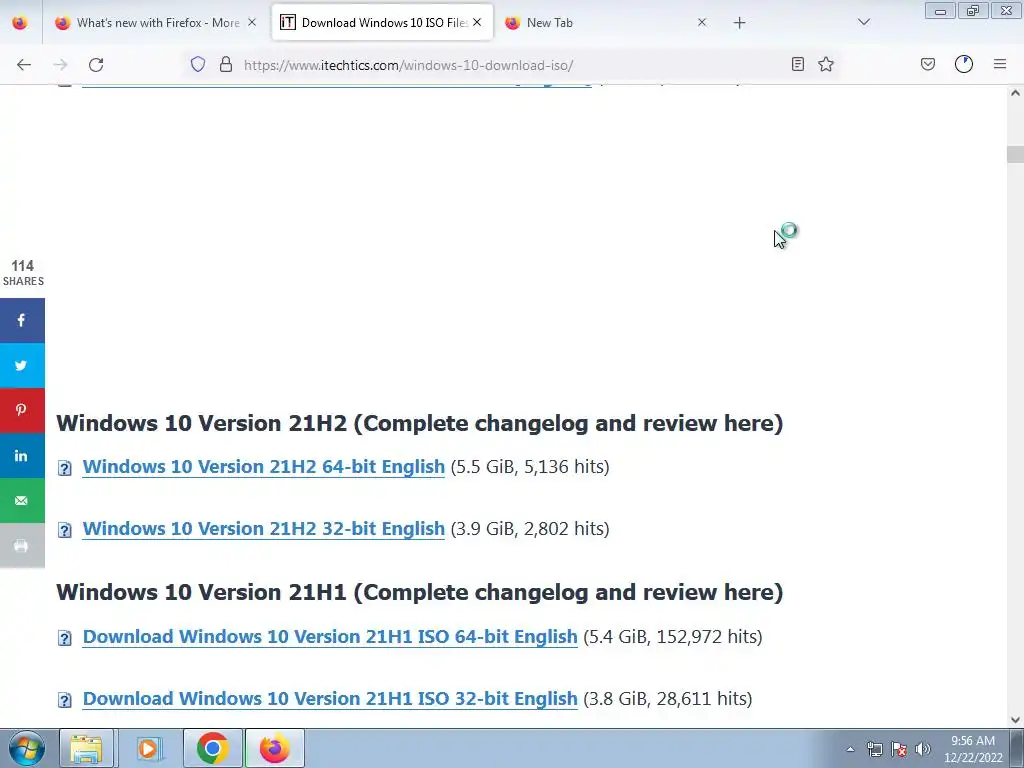Click file icon beside 21H2 32-bit link
The width and height of the screenshot is (1024, 768).
click(65, 530)
